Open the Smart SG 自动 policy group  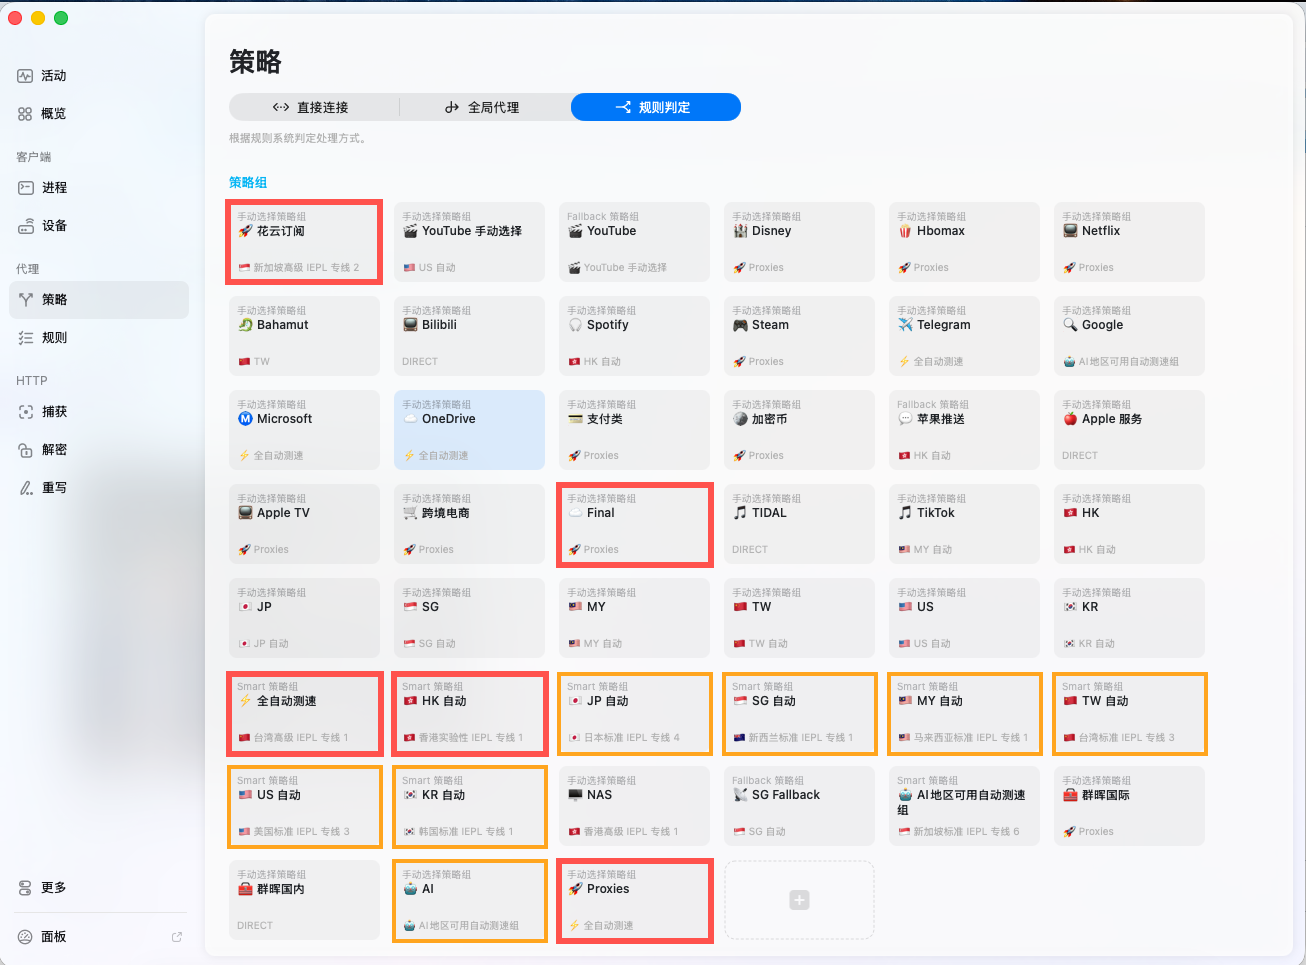tap(799, 712)
